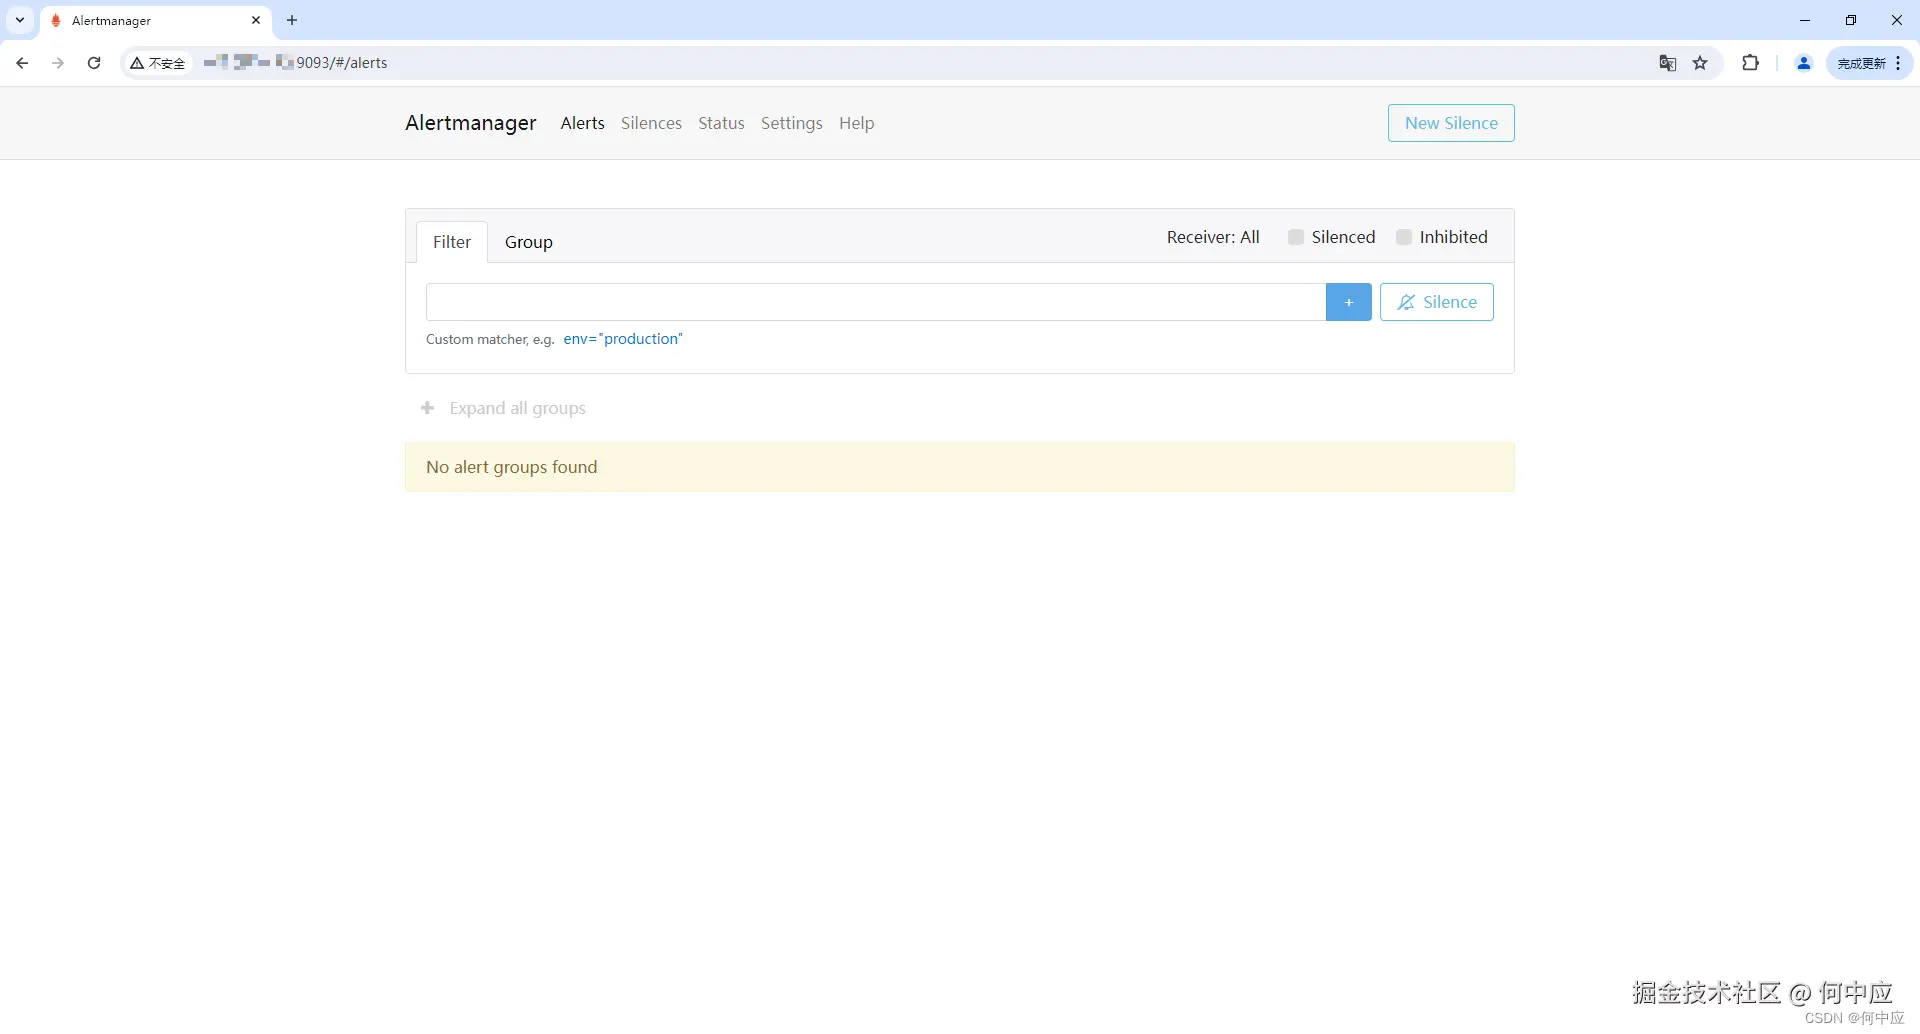Click the browser back arrow
1920x1034 pixels.
tap(22, 63)
